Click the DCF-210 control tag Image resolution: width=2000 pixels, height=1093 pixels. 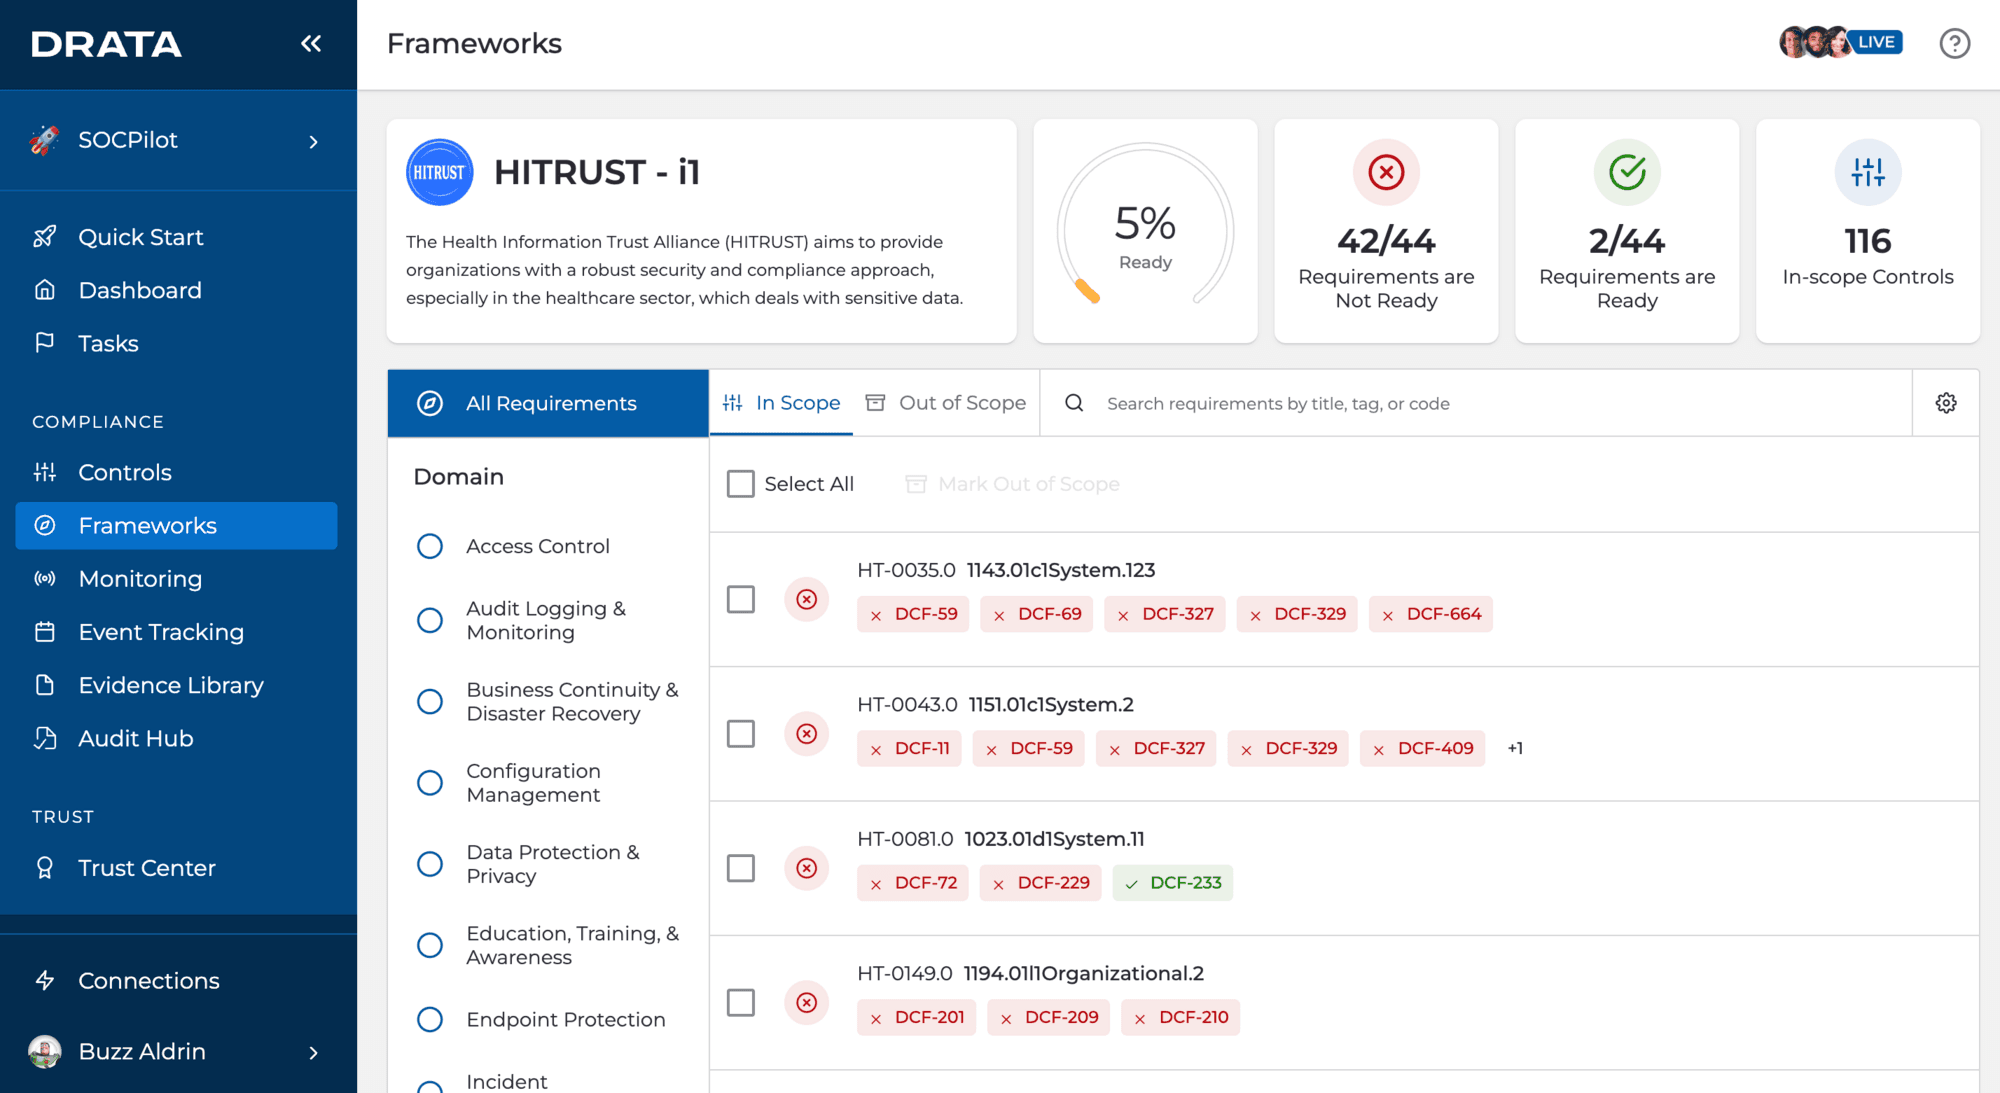[1180, 1017]
